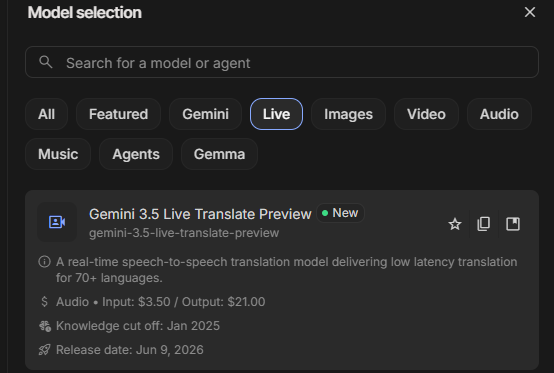Select the Live filter chip

276,114
